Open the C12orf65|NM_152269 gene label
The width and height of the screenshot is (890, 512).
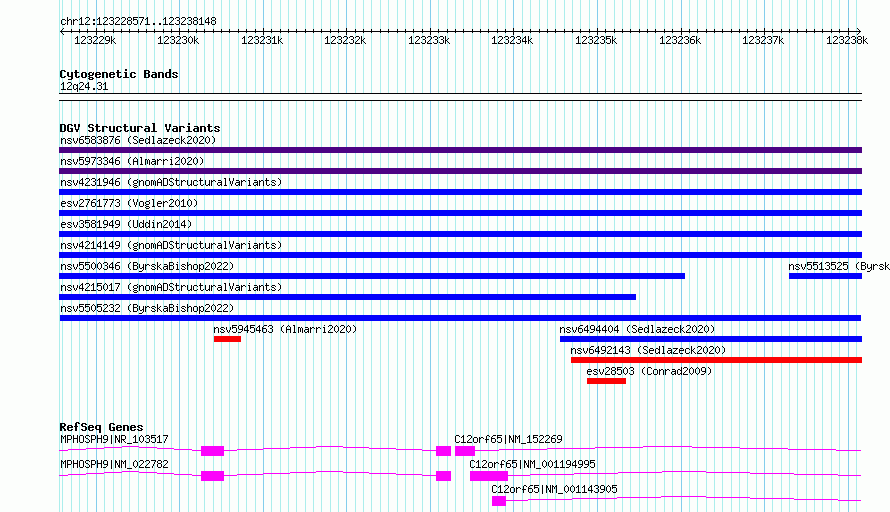click(x=508, y=439)
